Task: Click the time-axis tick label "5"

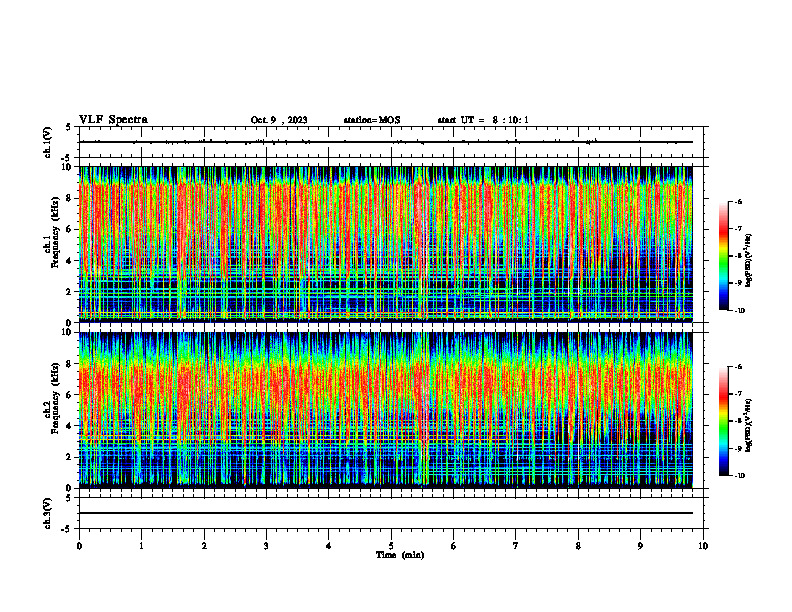Action: point(391,546)
